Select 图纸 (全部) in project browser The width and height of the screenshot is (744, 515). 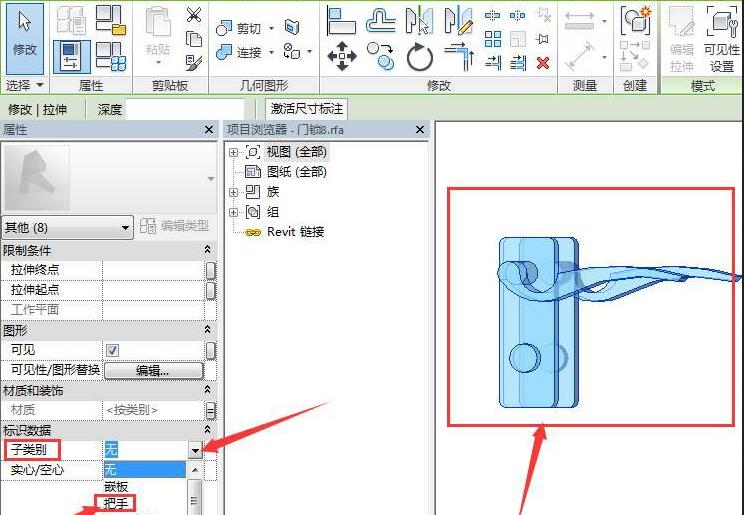[297, 171]
